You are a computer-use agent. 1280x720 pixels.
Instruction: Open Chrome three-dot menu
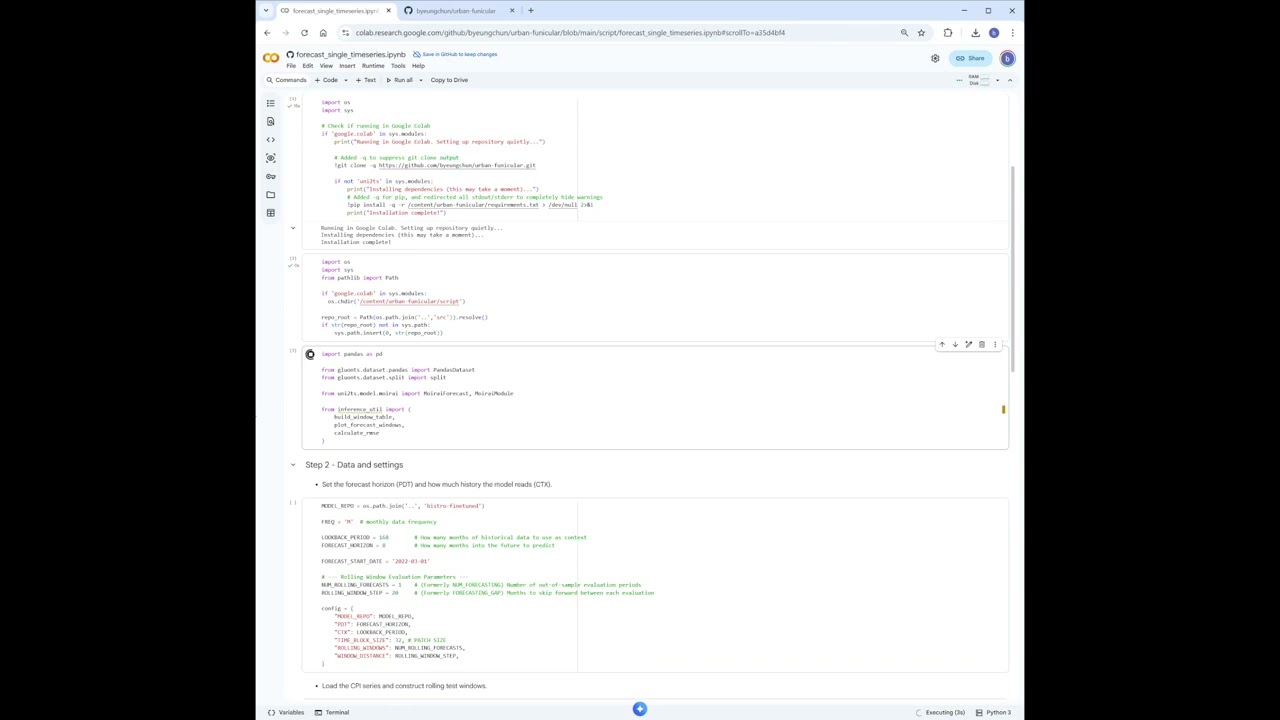[x=1012, y=33]
